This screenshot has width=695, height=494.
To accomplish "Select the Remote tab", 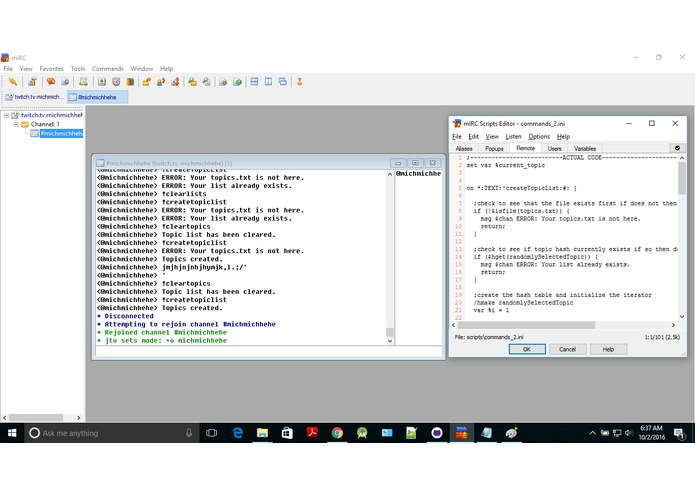I will tap(525, 148).
